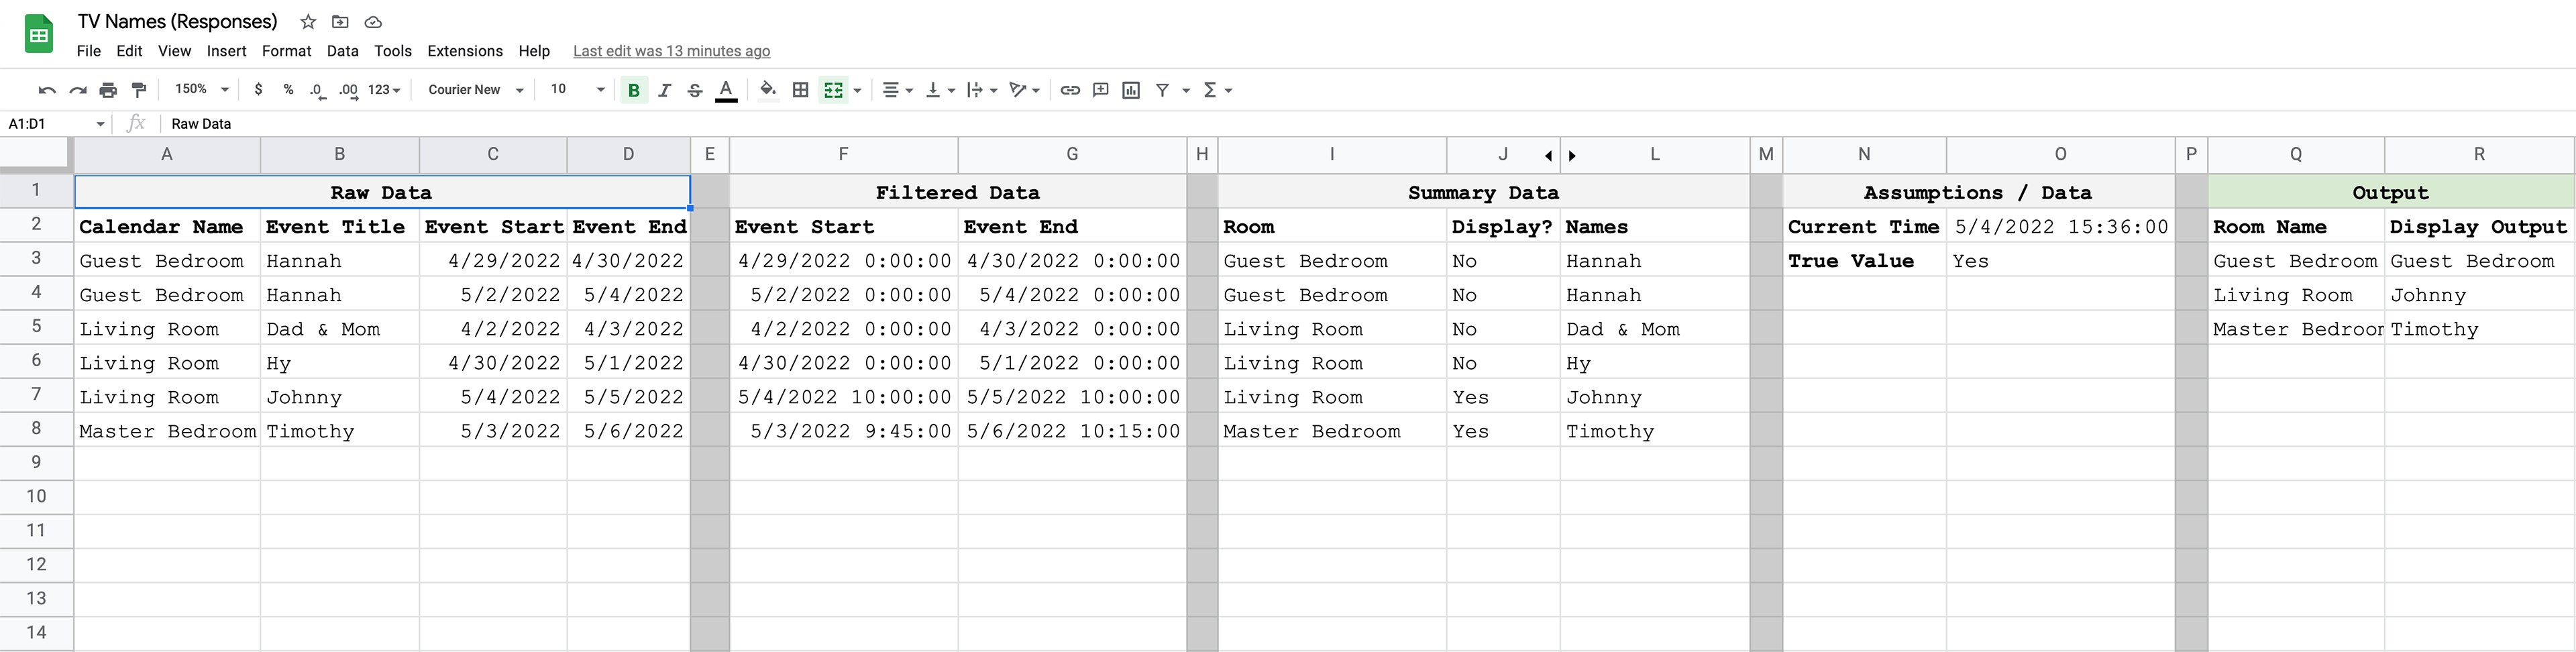Open the move to folder icon
Screen dimensions: 2576x652
pos(340,22)
